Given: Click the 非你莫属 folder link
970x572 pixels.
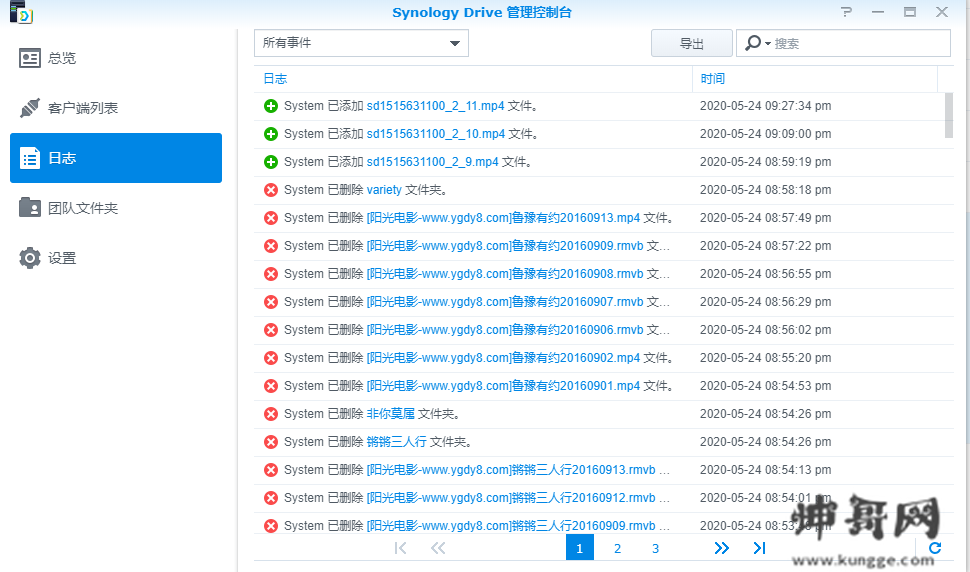Looking at the screenshot, I should click(x=391, y=414).
